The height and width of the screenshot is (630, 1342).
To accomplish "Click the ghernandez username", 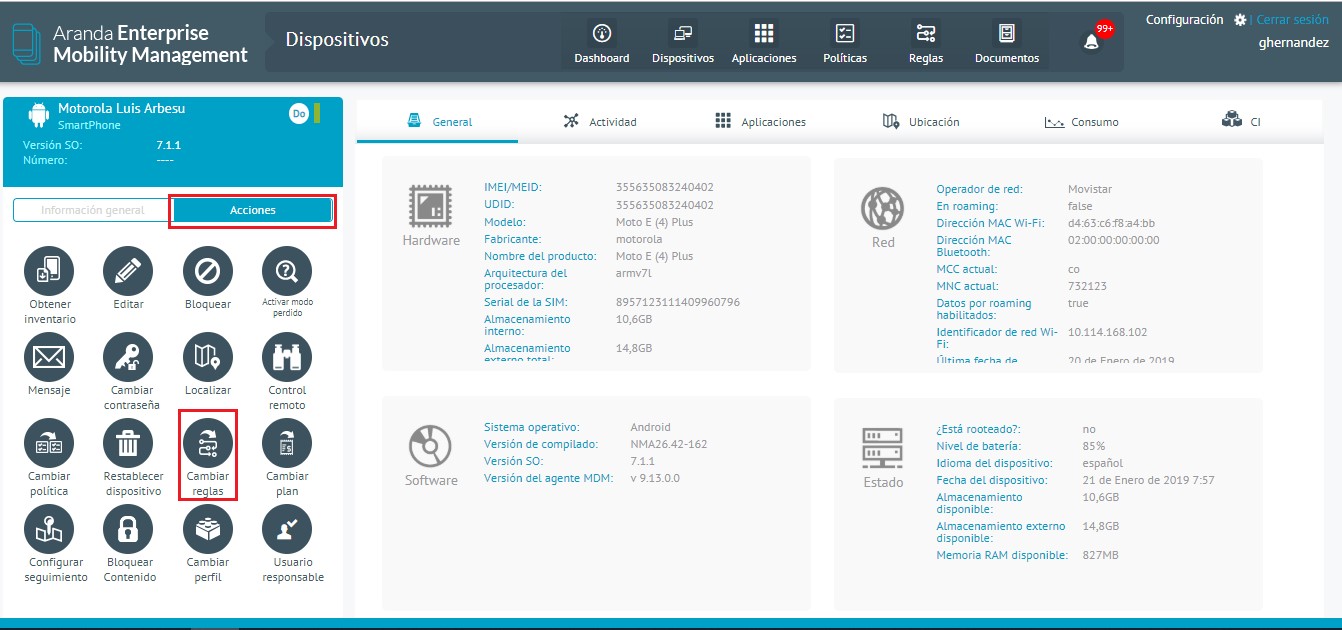I will [x=1294, y=43].
